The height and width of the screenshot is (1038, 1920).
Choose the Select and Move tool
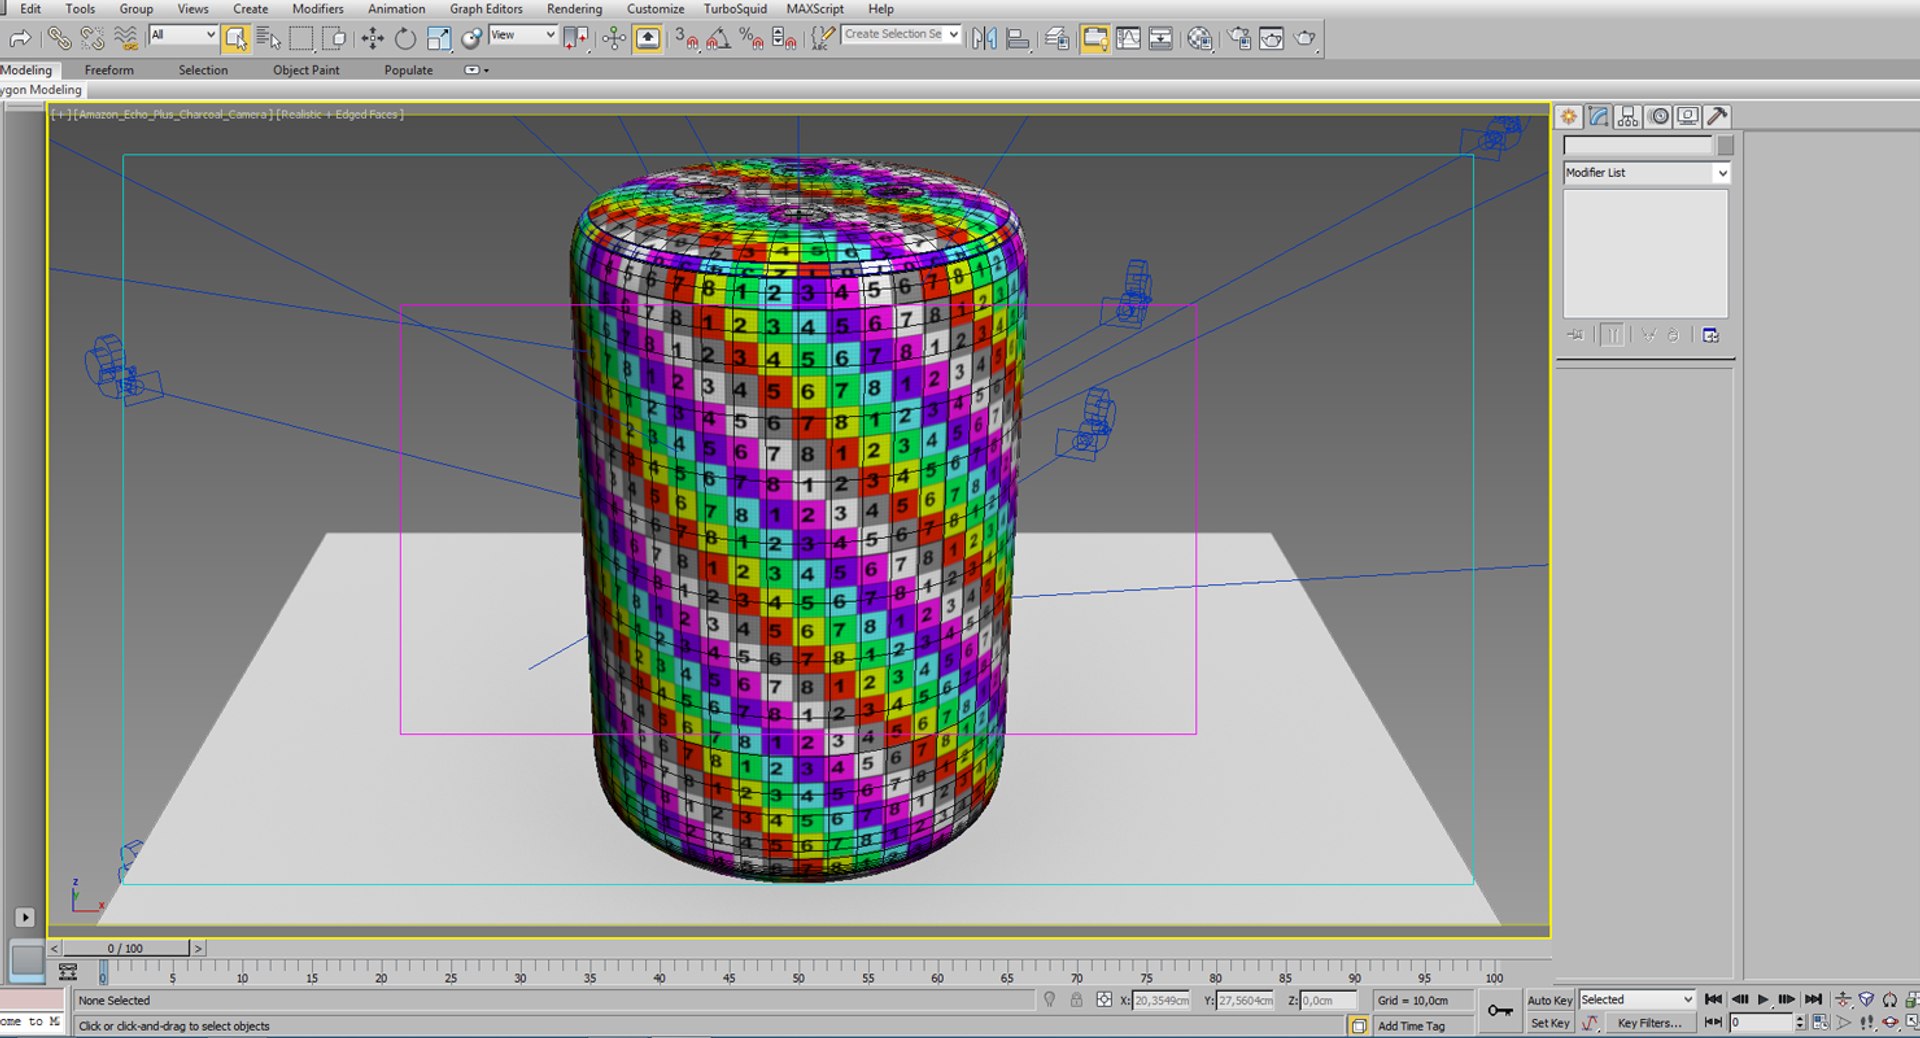(372, 38)
